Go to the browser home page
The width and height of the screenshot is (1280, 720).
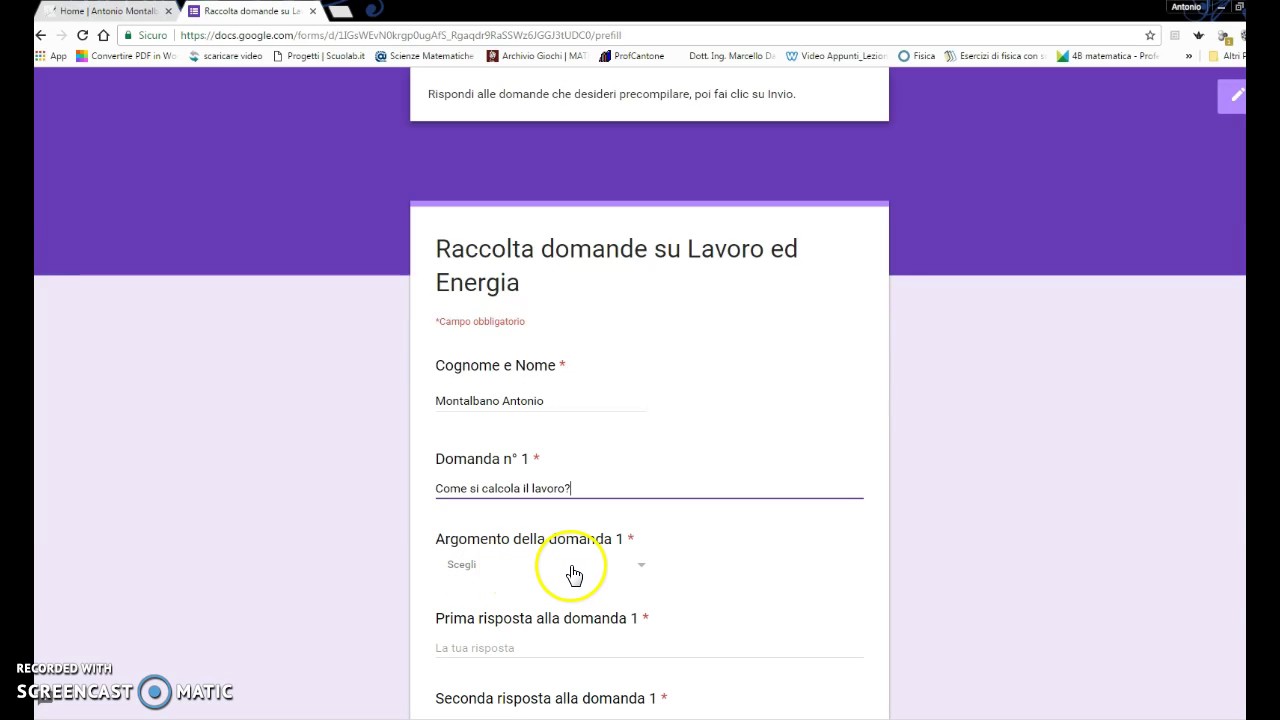103,35
